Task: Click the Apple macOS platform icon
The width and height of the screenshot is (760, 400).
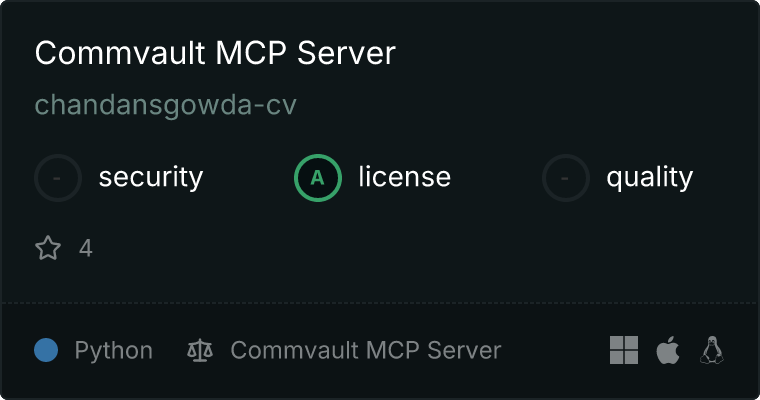Action: tap(668, 350)
